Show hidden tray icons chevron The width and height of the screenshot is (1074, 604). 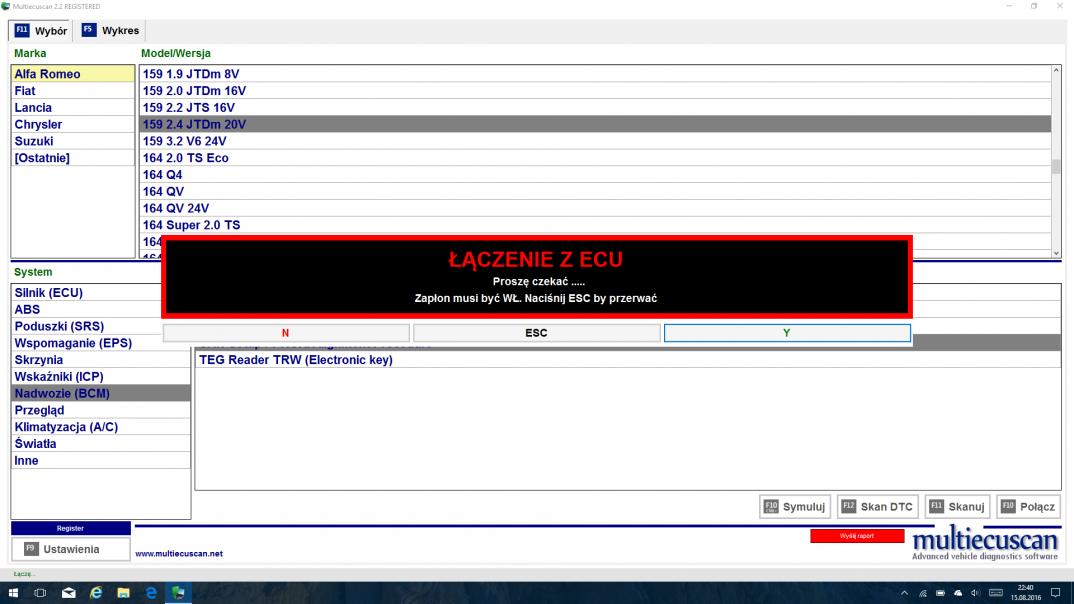click(x=904, y=593)
